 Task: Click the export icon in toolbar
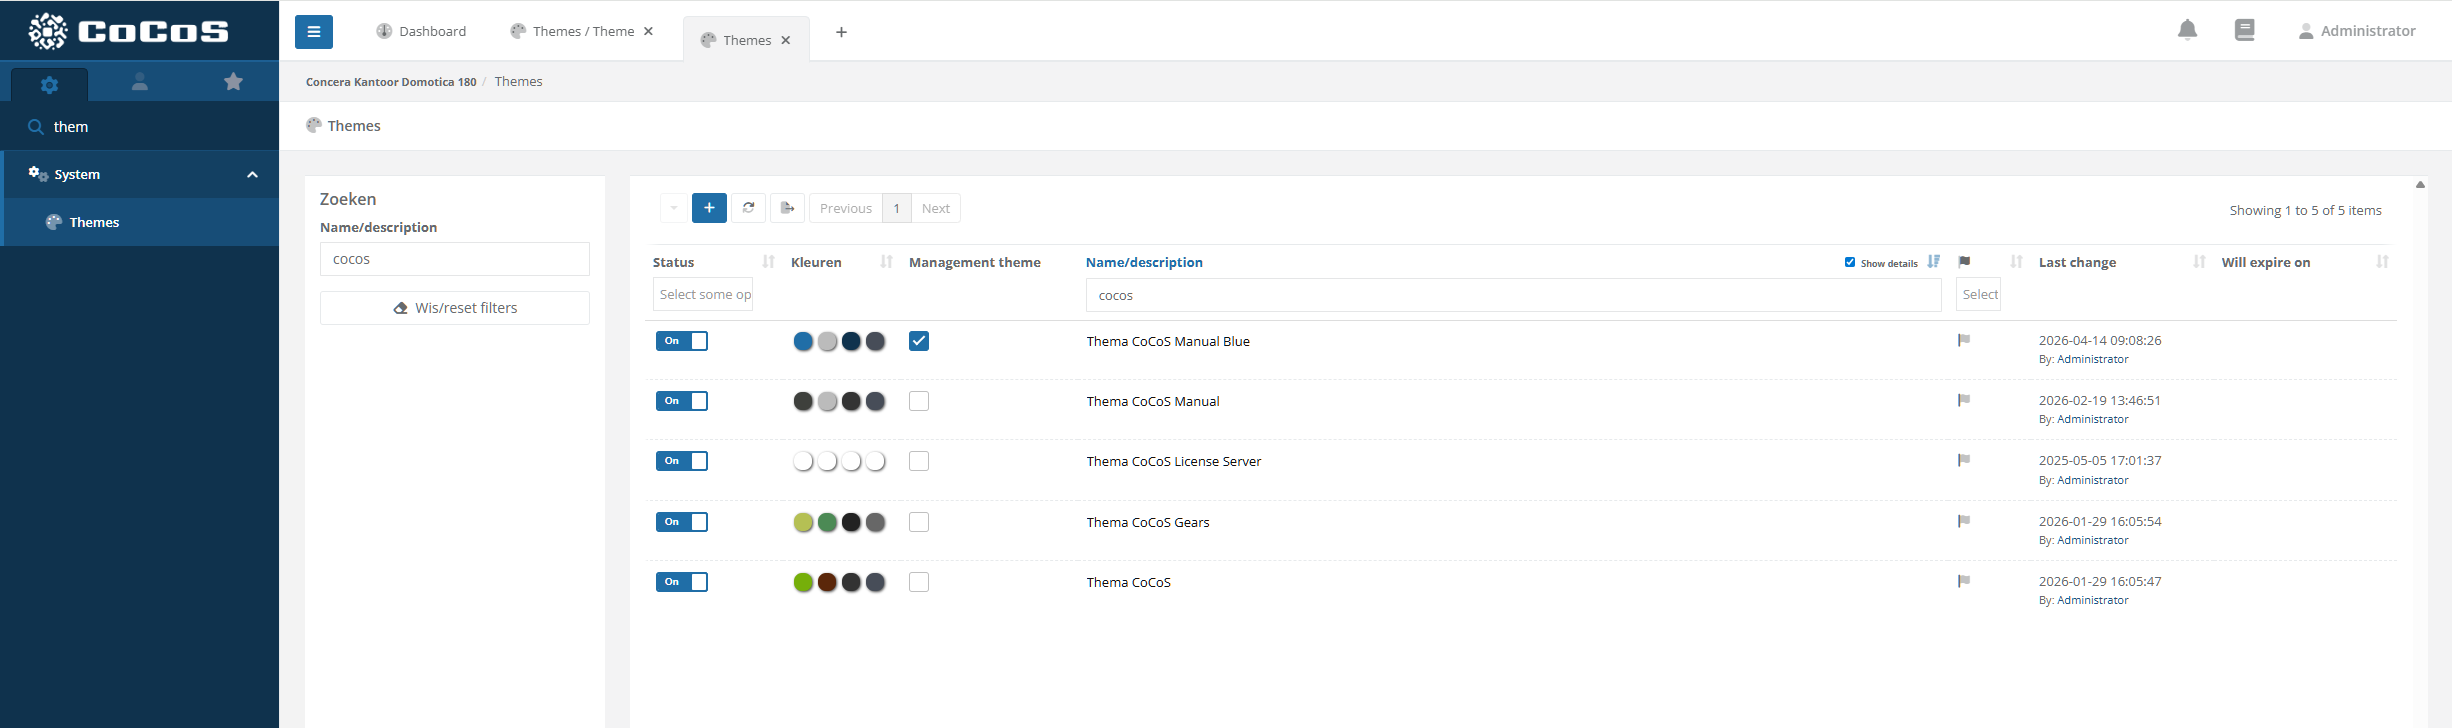coord(787,208)
